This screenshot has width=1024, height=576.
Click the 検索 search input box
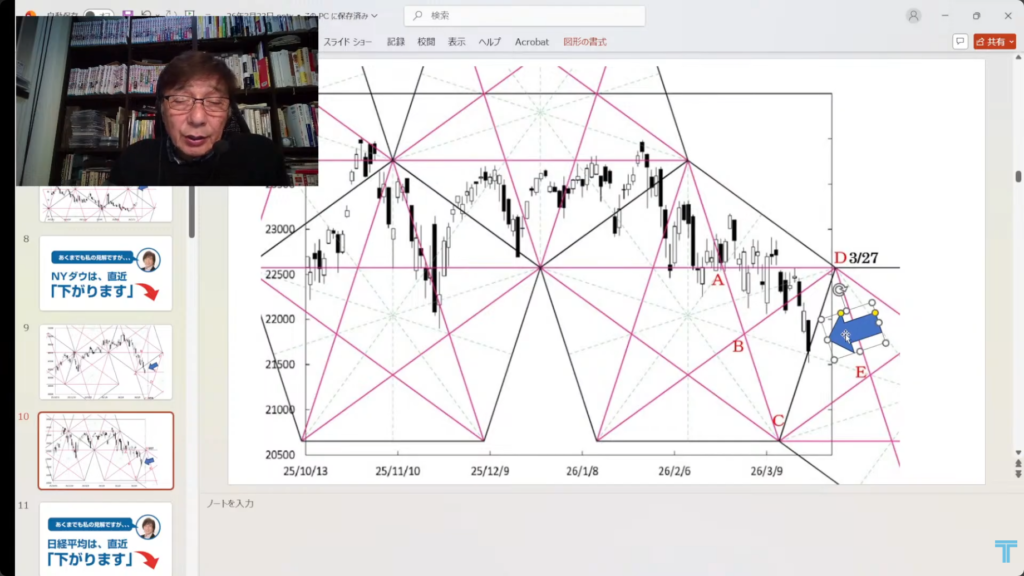(530, 15)
